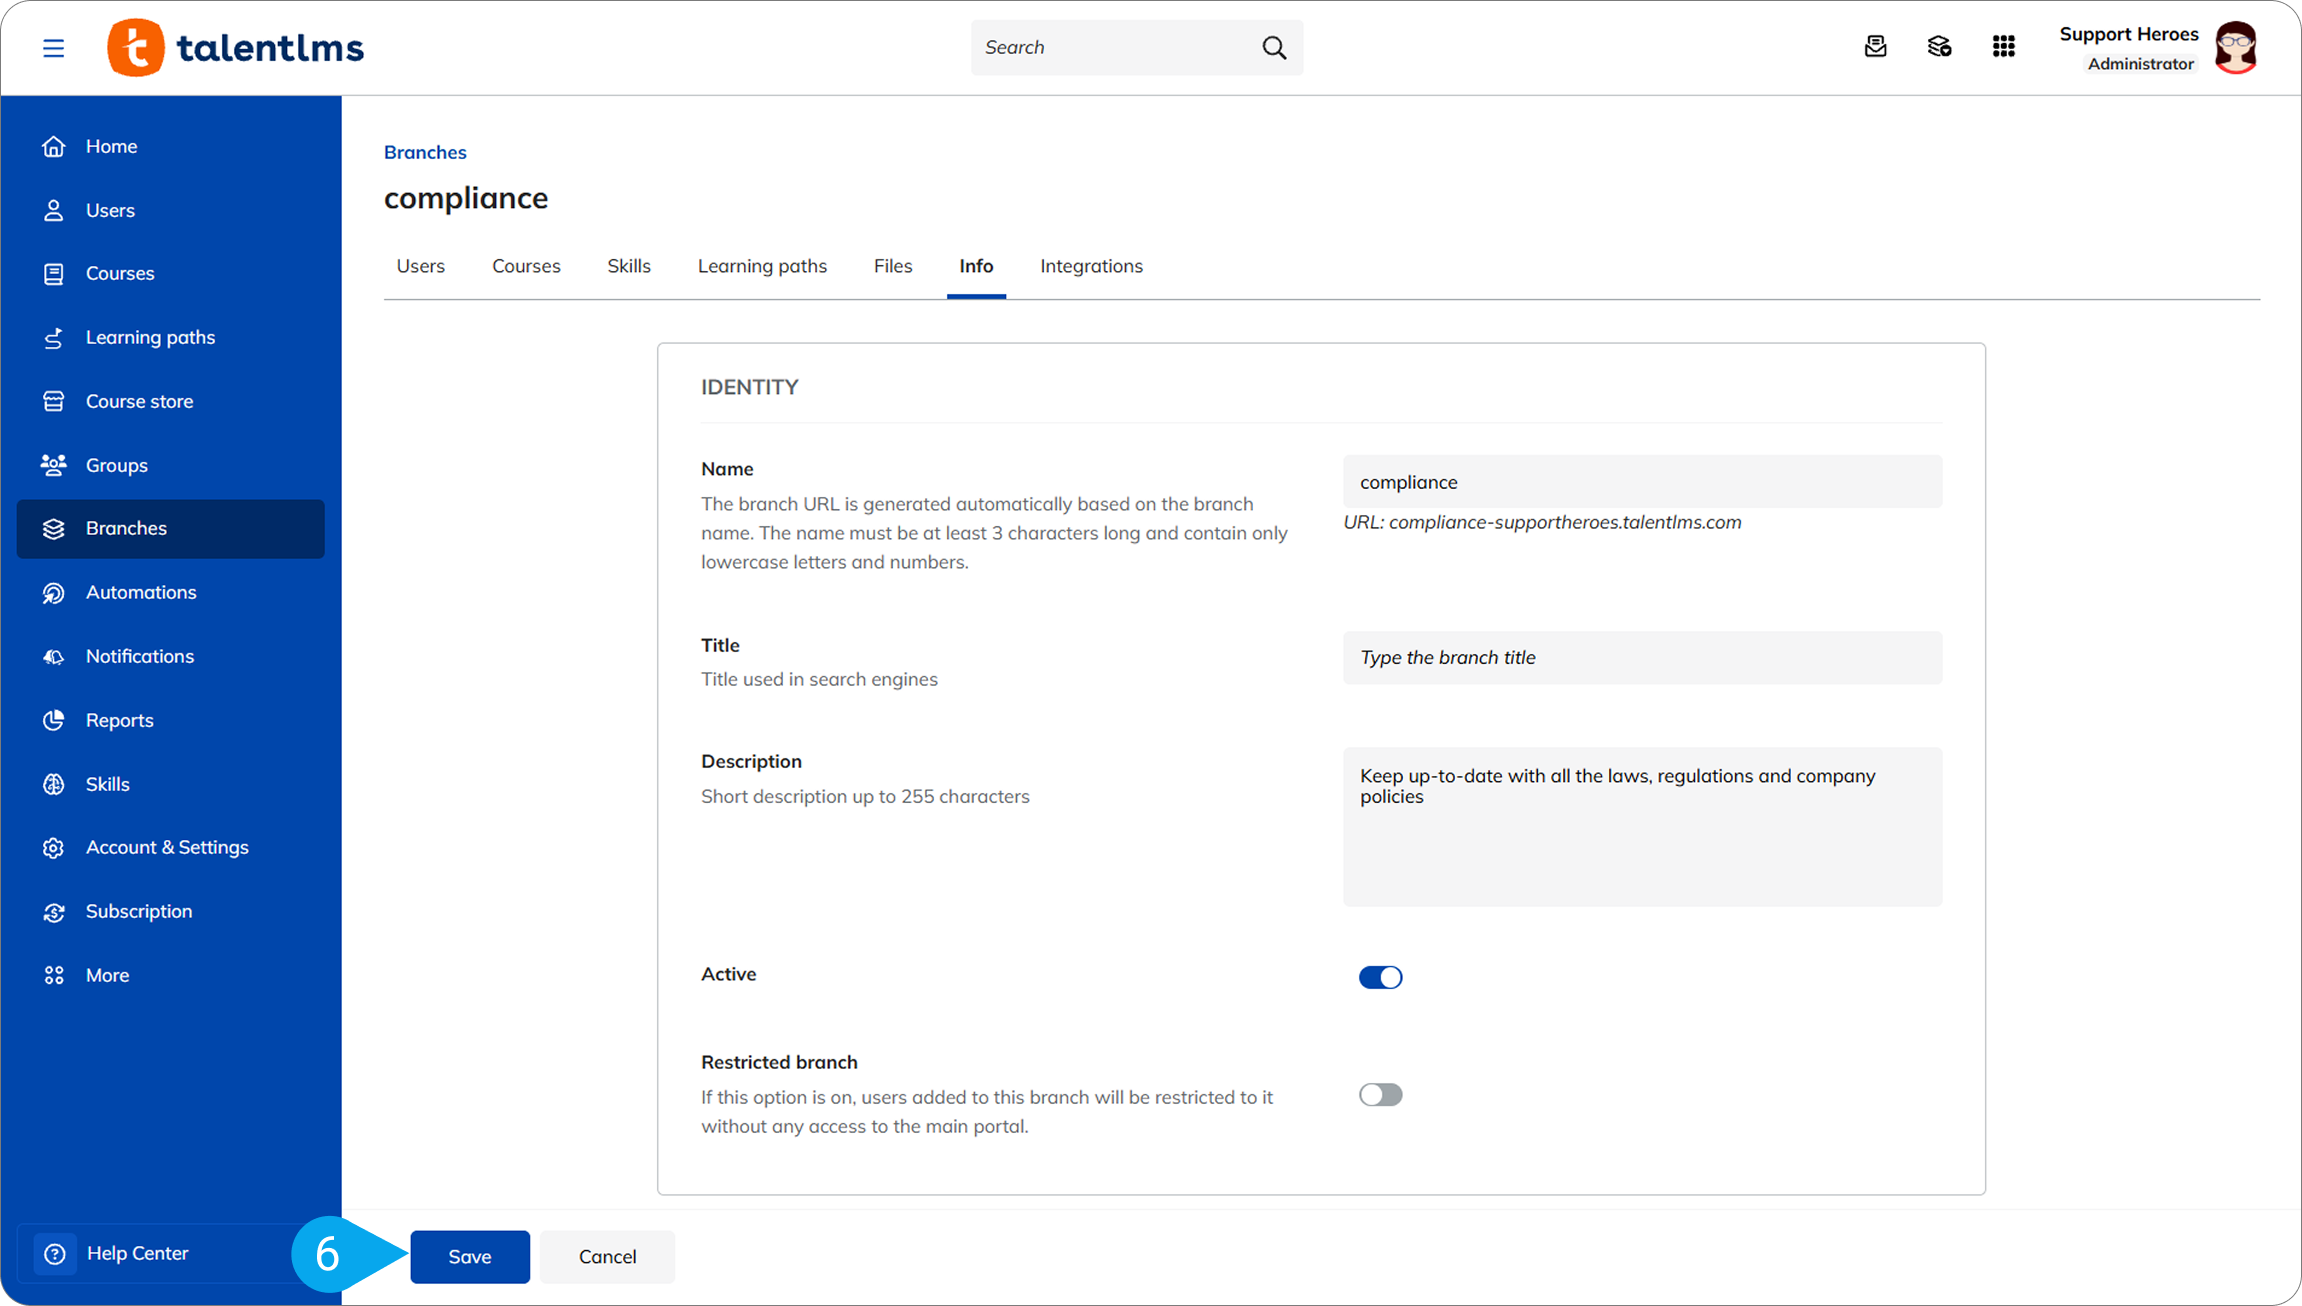
Task: Click the Skills icon in sidebar
Action: point(54,784)
